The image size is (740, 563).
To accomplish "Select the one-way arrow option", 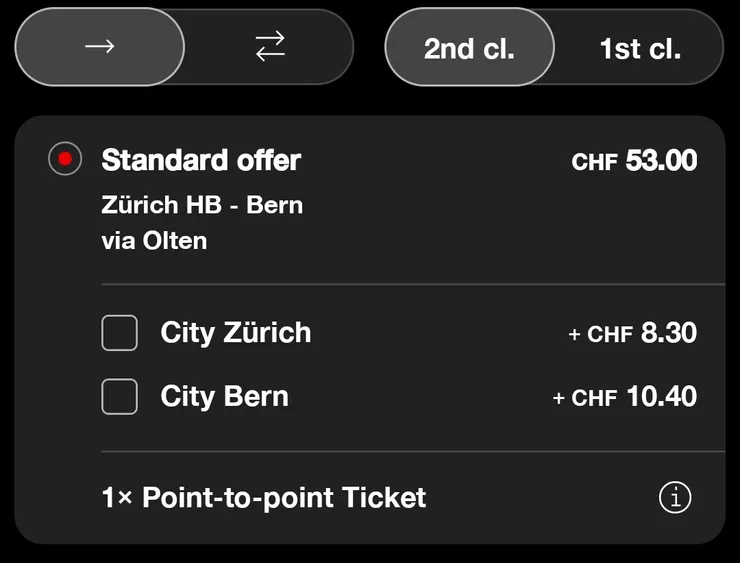I will [99, 47].
